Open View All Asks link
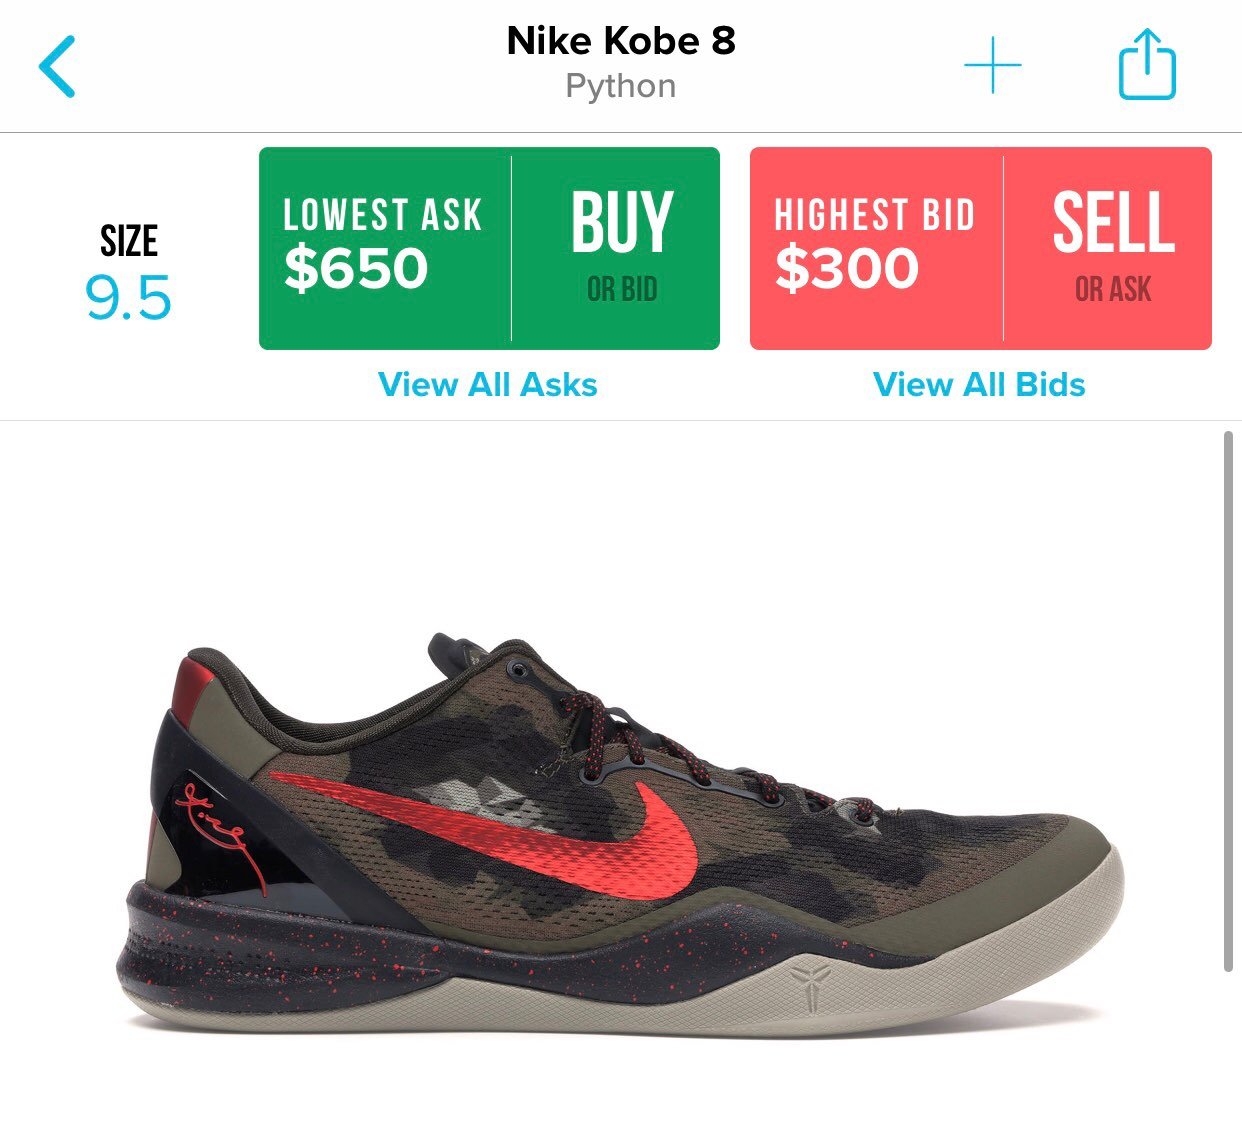This screenshot has width=1242, height=1124. tap(488, 385)
